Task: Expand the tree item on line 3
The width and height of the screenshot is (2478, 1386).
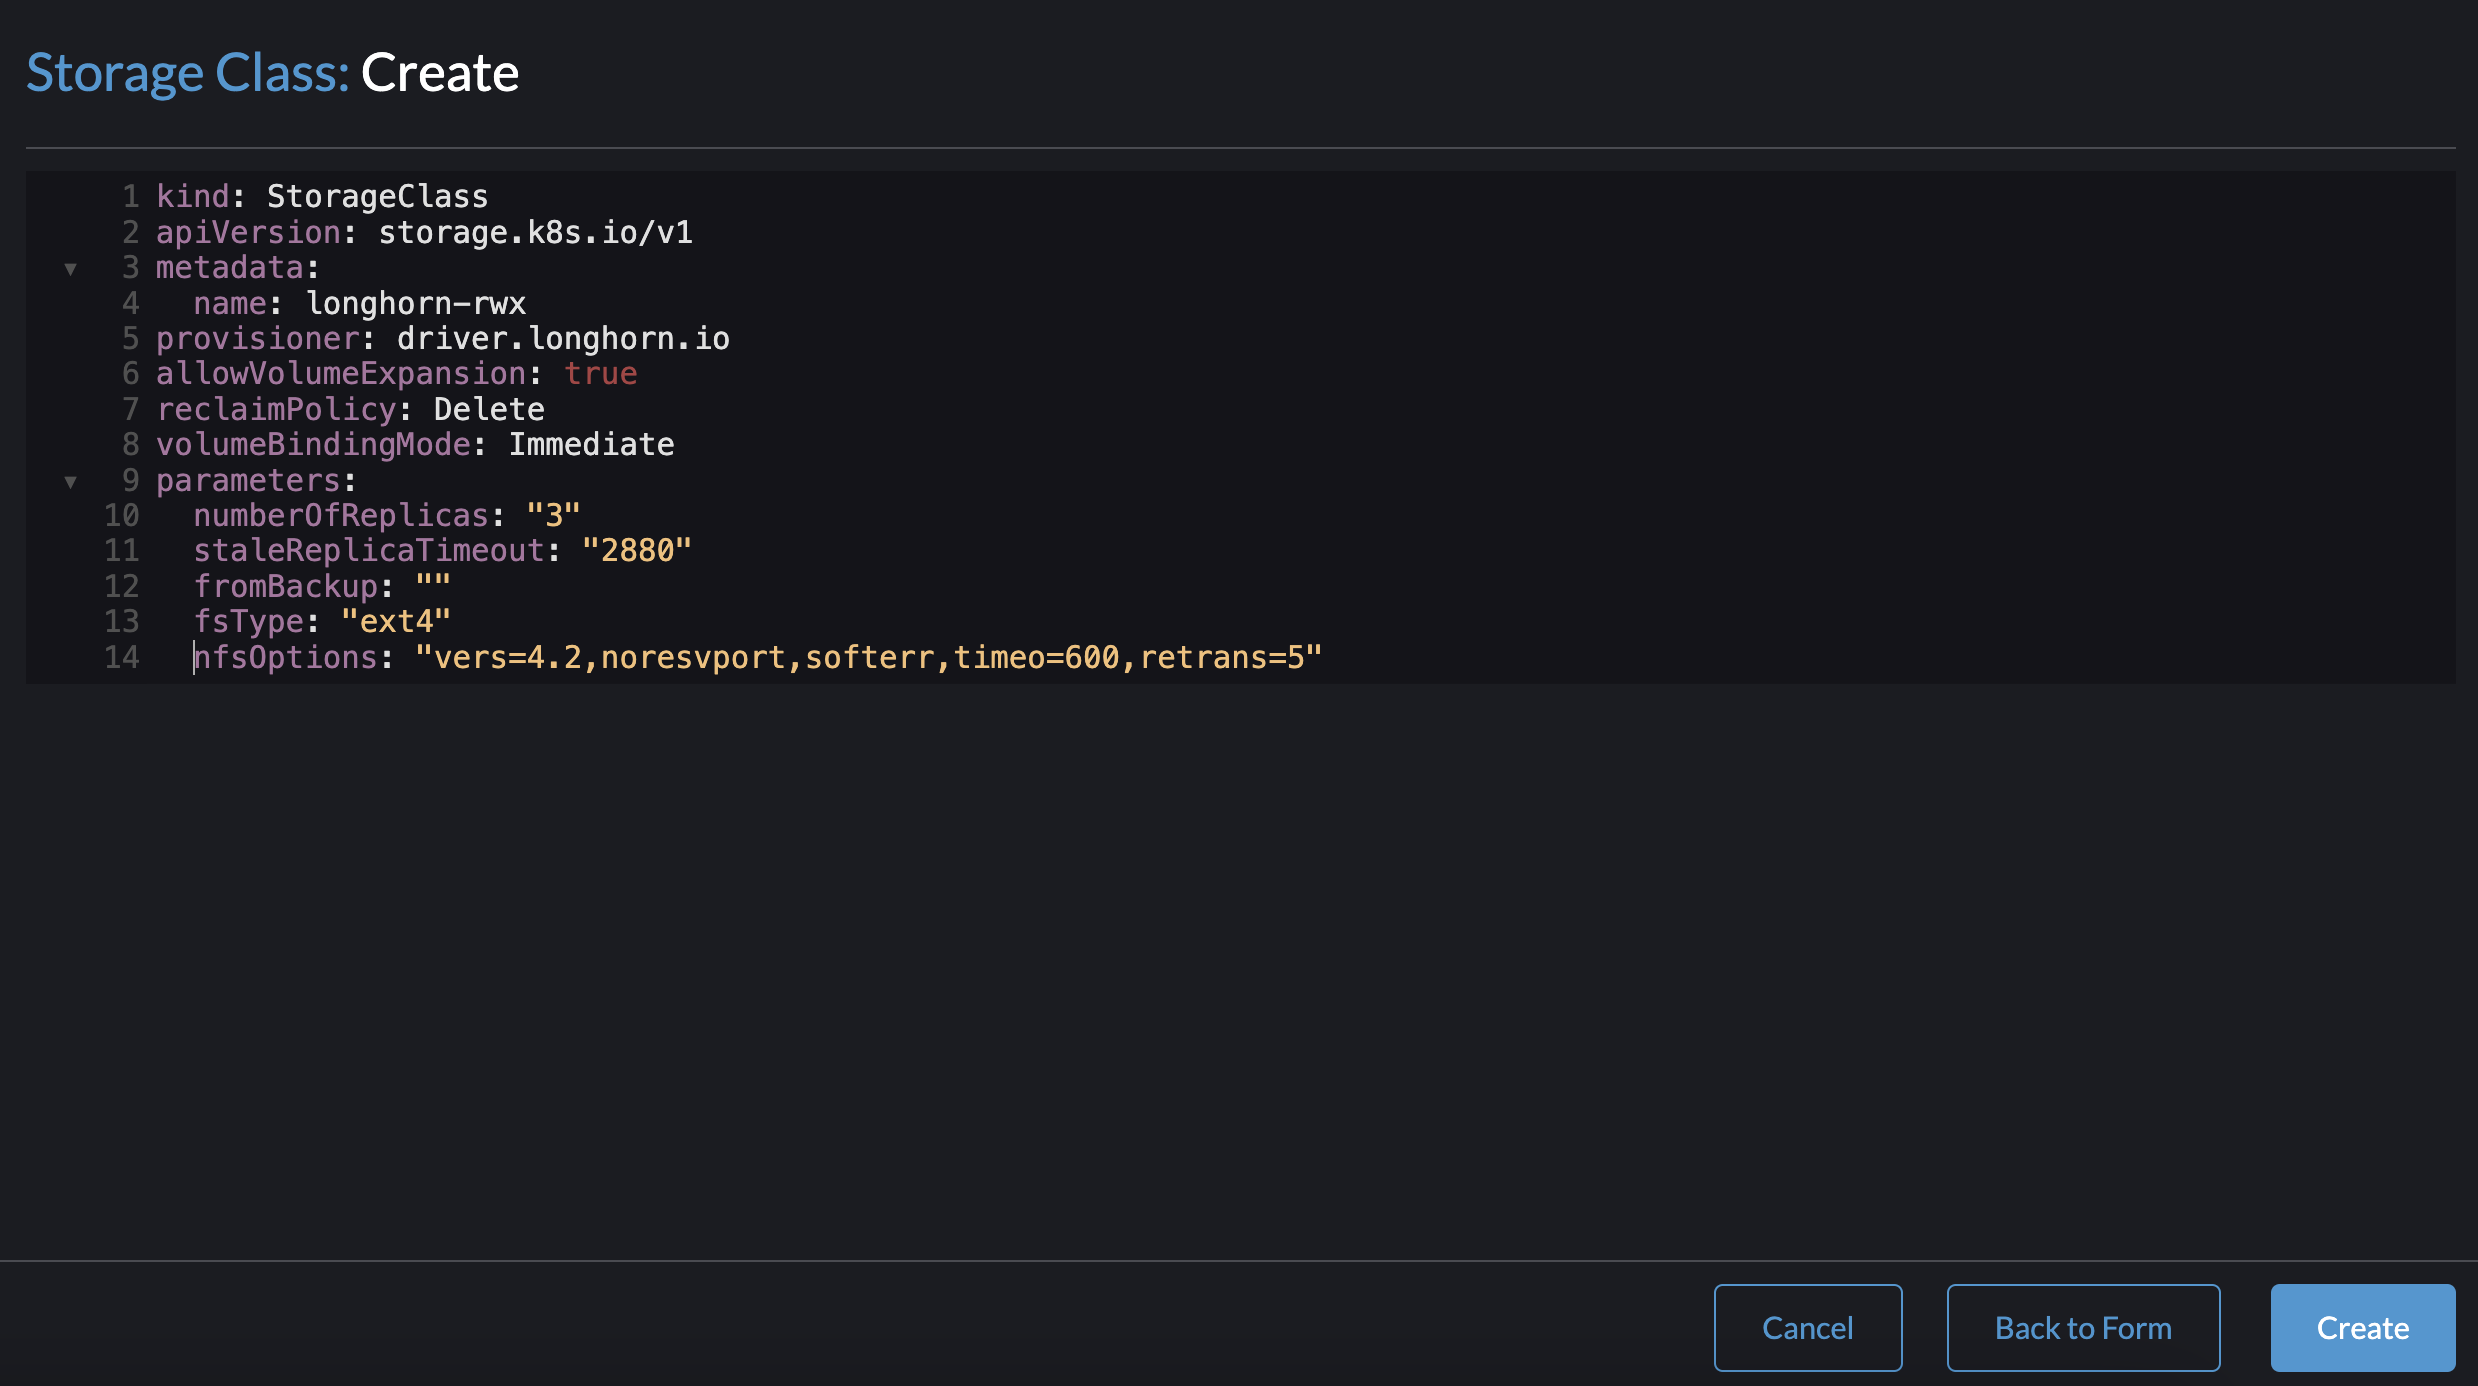Action: [x=71, y=267]
